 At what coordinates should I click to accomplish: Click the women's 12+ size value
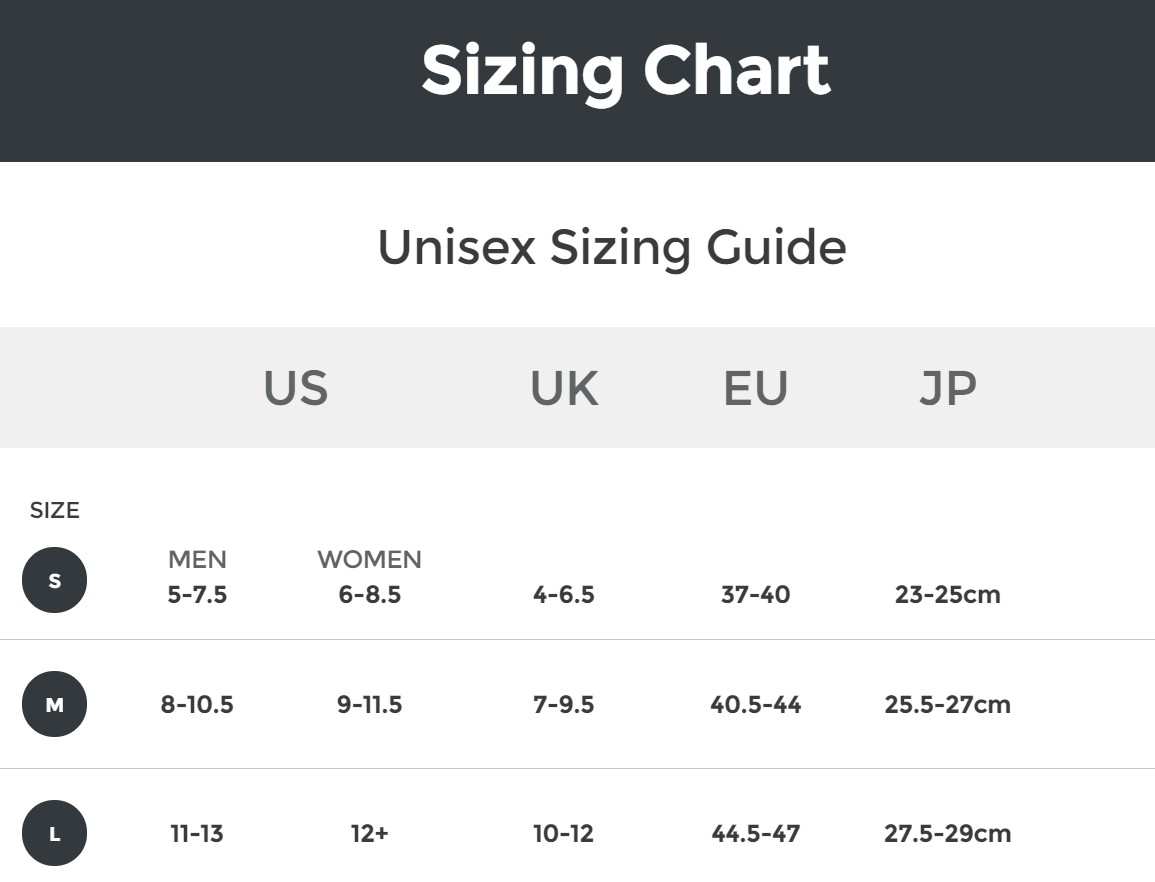pyautogui.click(x=369, y=833)
